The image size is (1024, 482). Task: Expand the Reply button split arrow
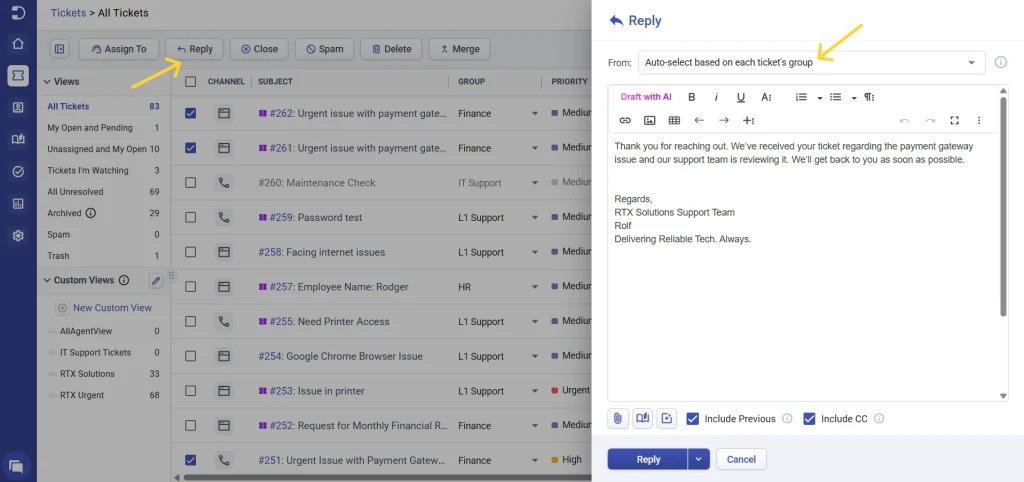700,459
